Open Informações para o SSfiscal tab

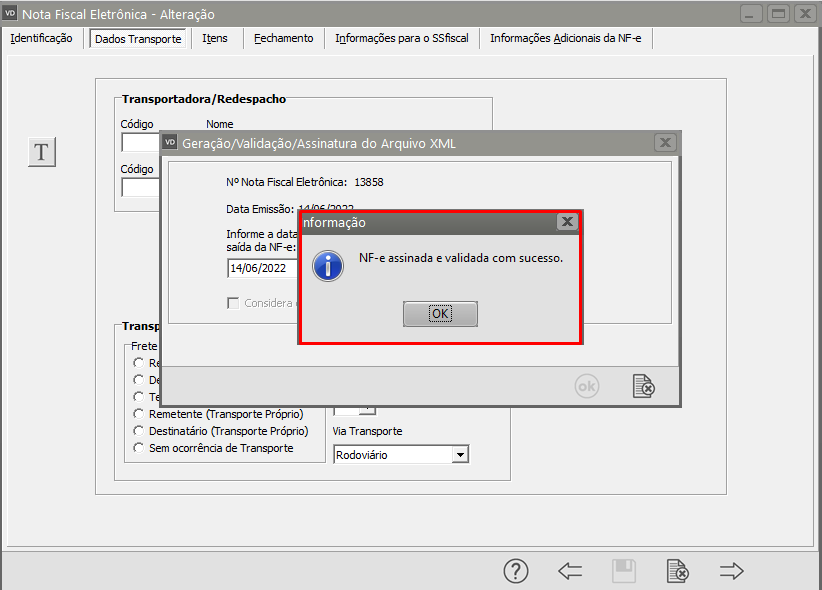click(x=403, y=39)
